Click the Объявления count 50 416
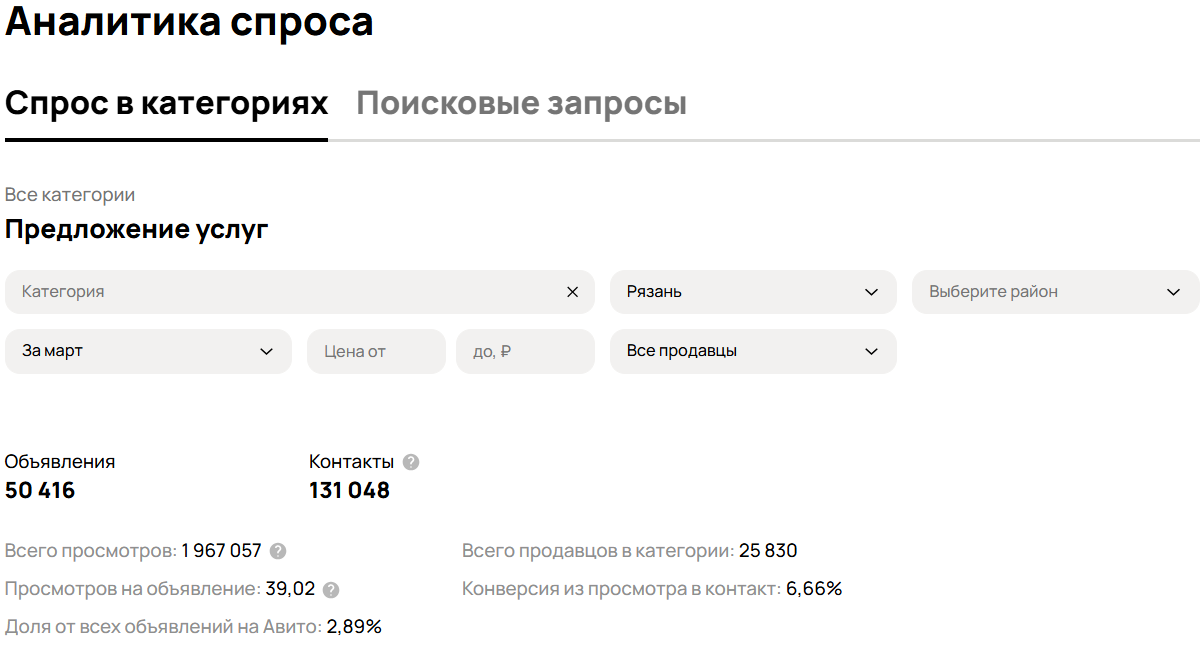Screen dimensions: 1204x659 (x=40, y=491)
